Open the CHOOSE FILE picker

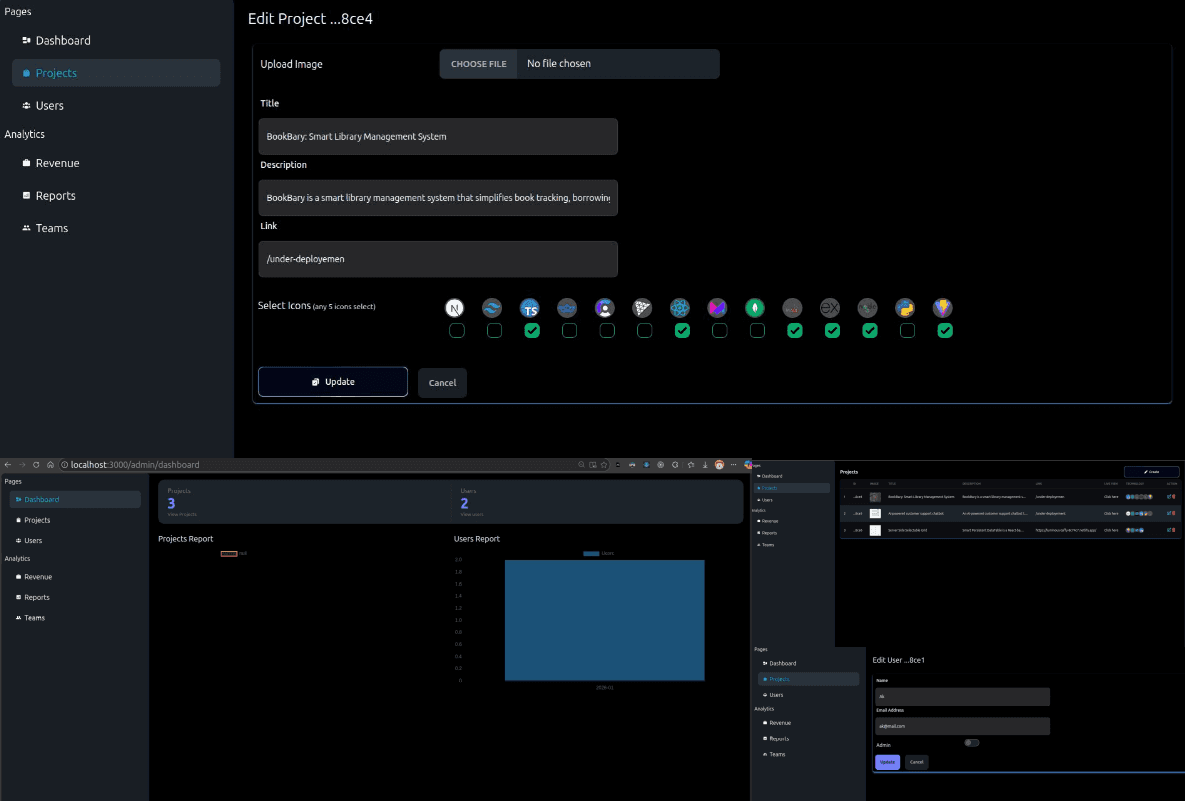click(x=478, y=63)
